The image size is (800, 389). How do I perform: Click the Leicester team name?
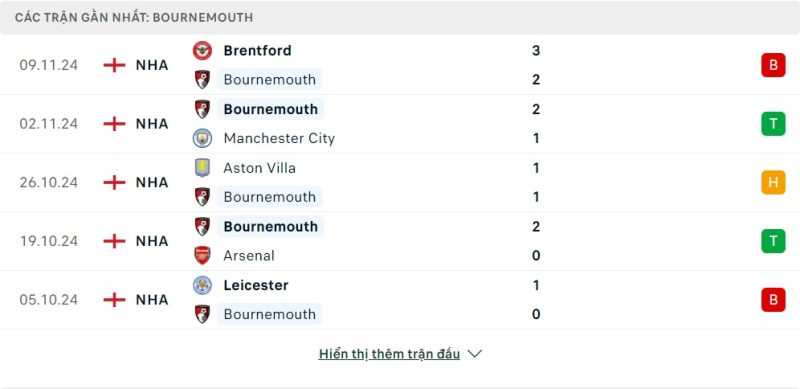(x=256, y=285)
